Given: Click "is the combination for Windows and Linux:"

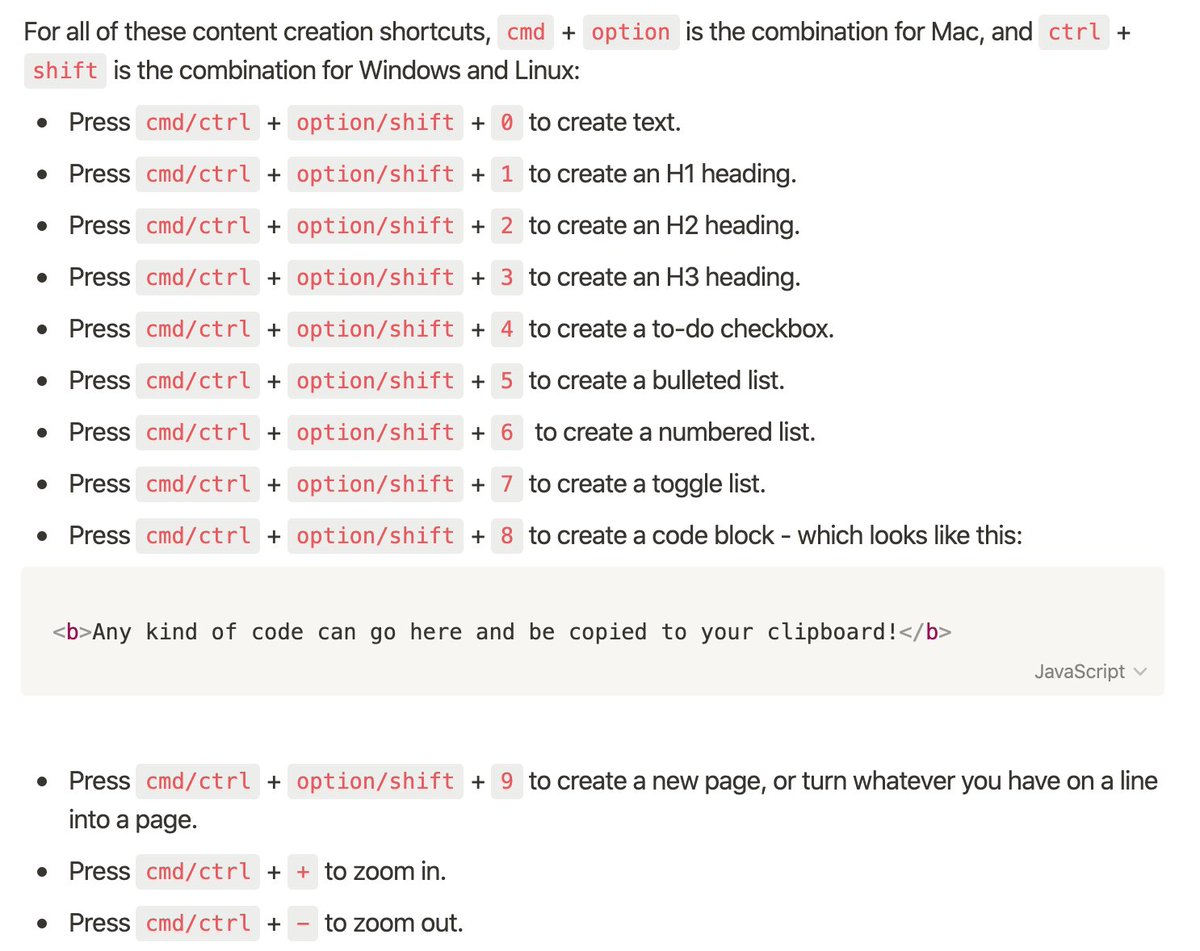Looking at the screenshot, I should point(346,72).
